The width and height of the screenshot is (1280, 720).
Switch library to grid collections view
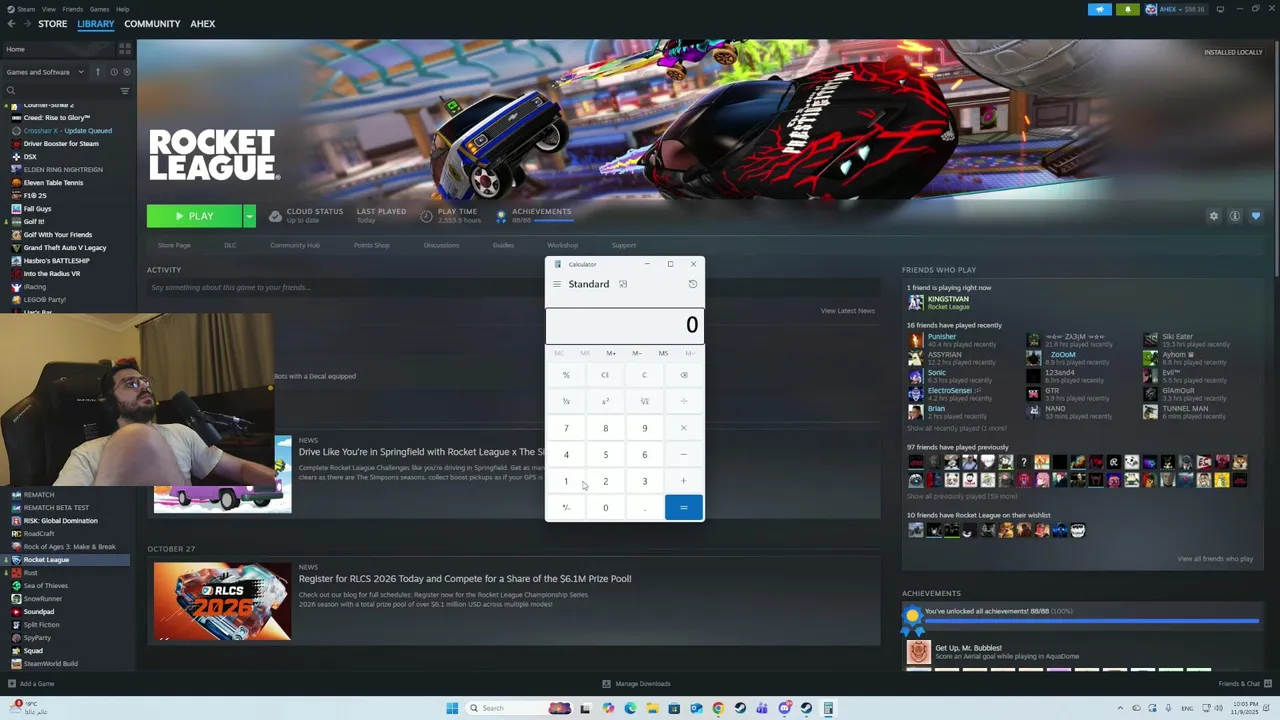point(125,48)
